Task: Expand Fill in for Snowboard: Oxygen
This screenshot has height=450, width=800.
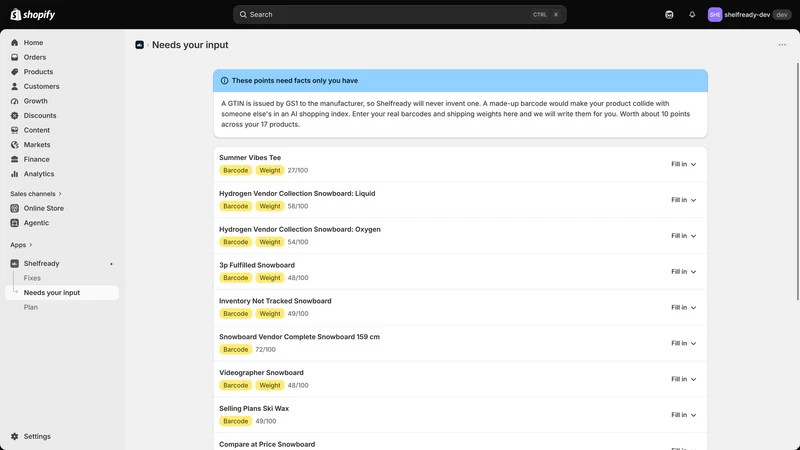Action: [x=684, y=236]
